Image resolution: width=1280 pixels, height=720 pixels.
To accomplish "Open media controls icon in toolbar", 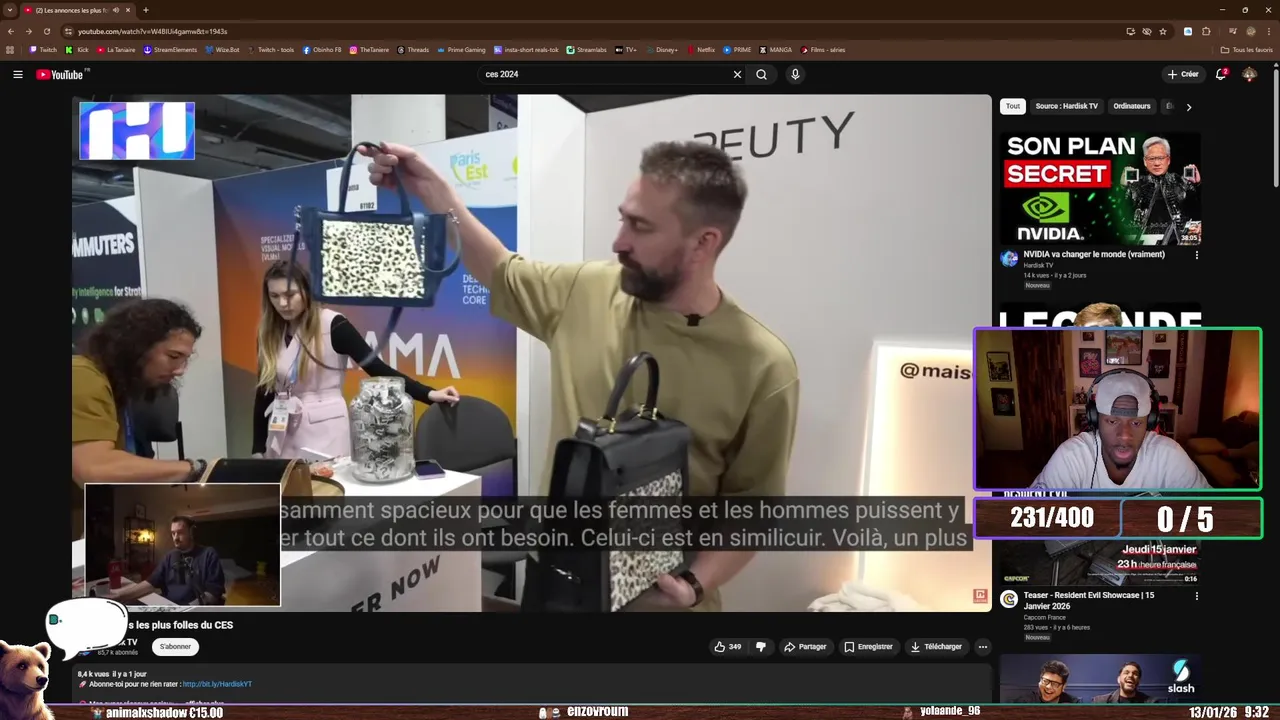I will pyautogui.click(x=1232, y=31).
